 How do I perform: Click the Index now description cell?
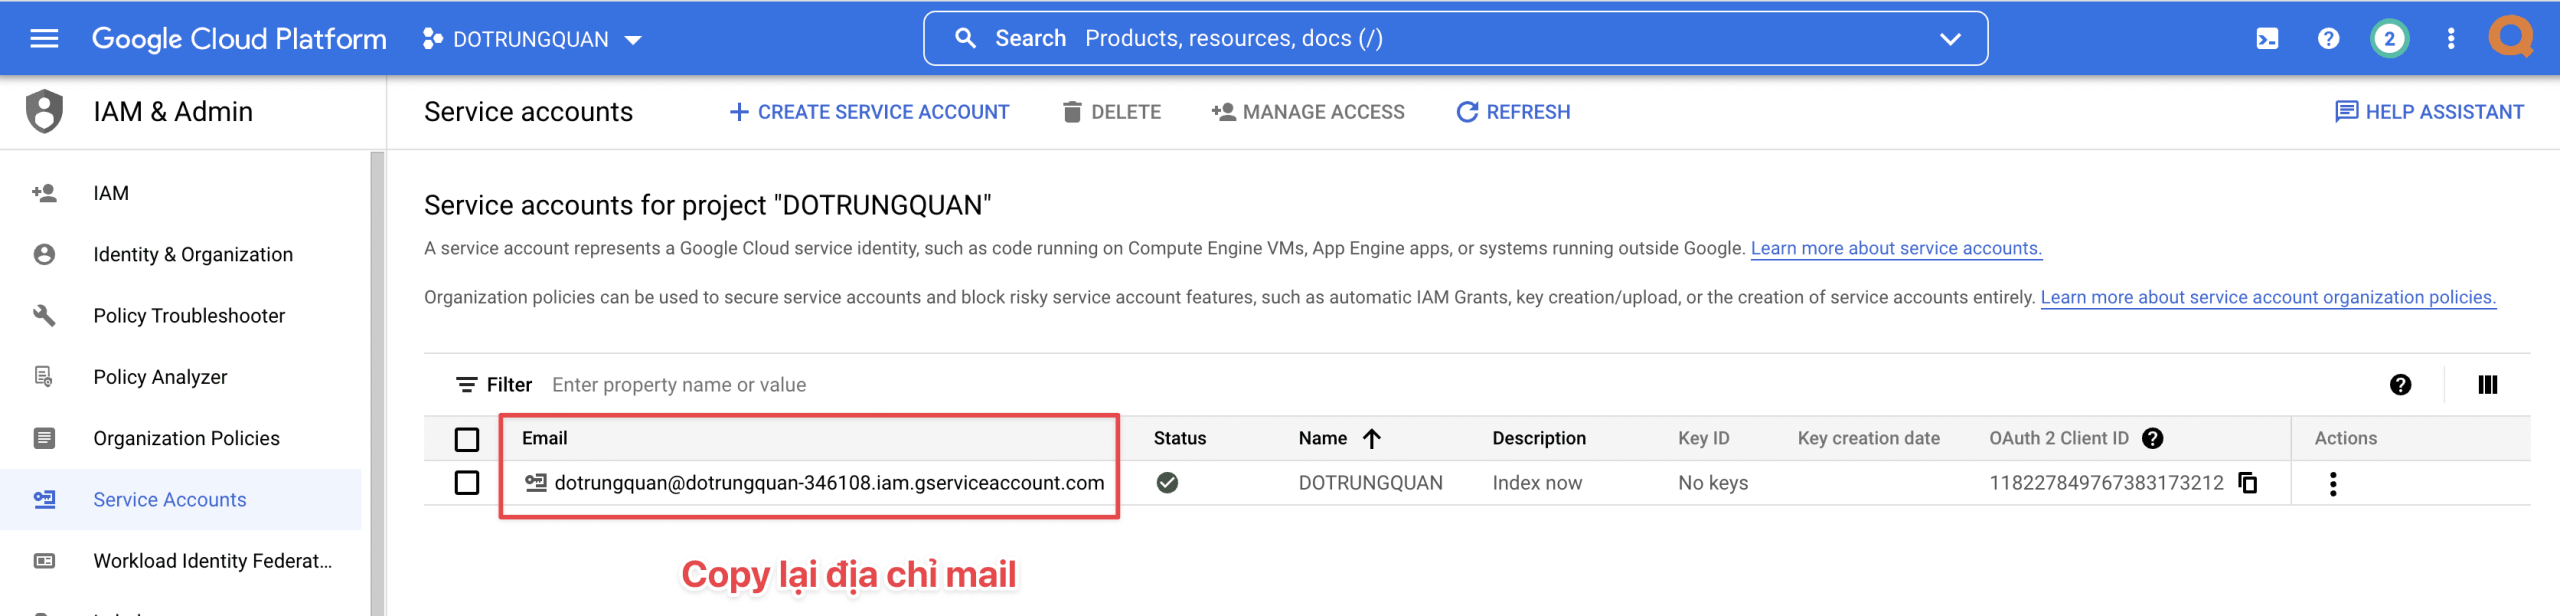(1537, 483)
